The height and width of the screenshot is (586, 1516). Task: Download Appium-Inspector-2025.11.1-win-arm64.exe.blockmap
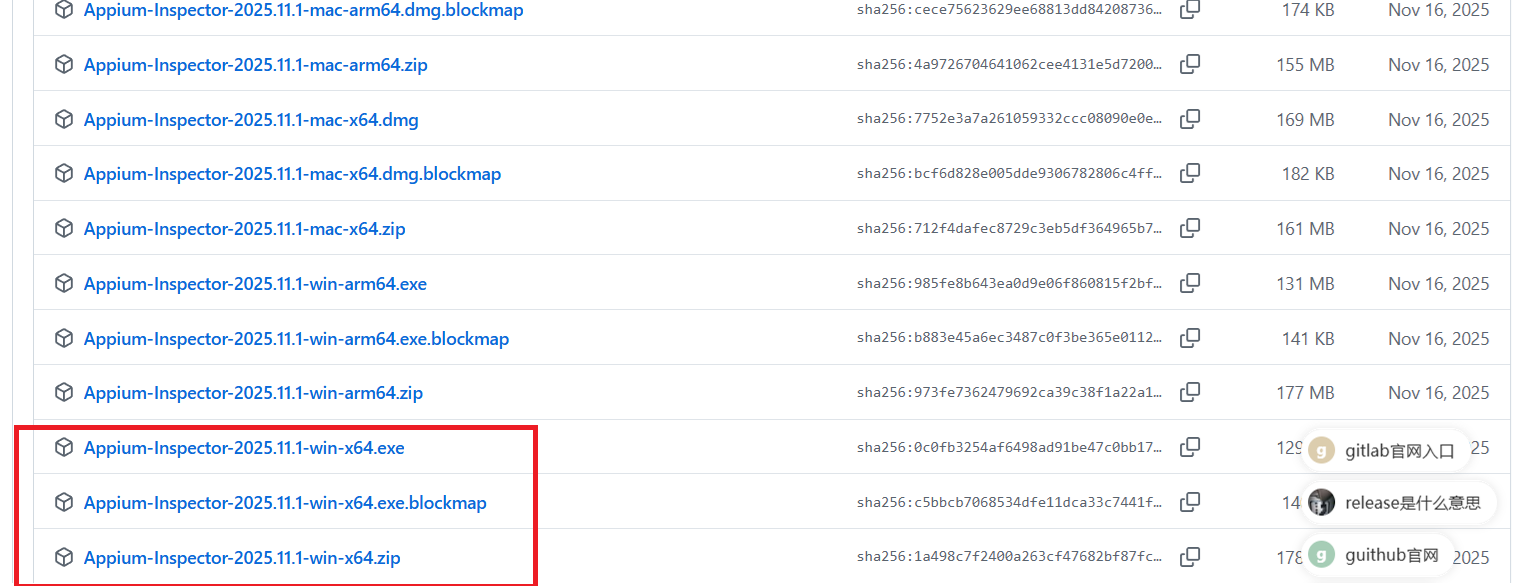pos(296,338)
